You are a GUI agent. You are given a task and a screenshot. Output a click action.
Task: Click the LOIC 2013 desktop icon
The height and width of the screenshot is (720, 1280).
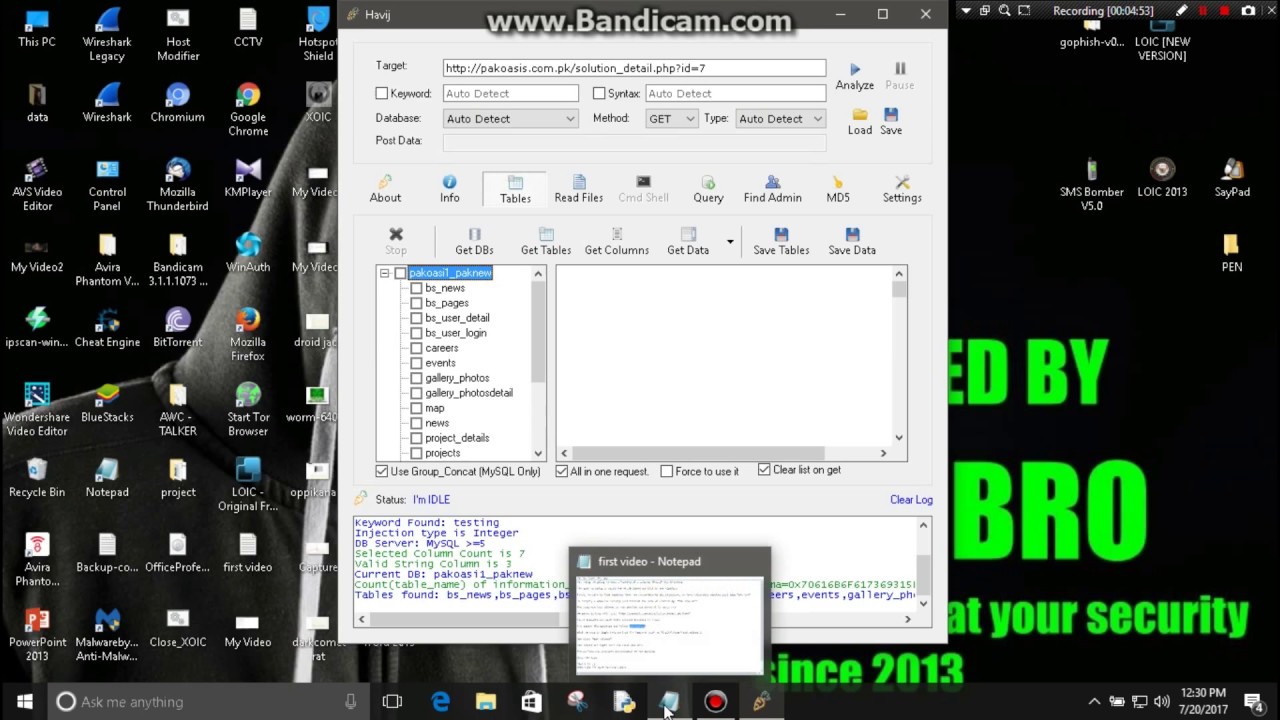tap(1162, 178)
